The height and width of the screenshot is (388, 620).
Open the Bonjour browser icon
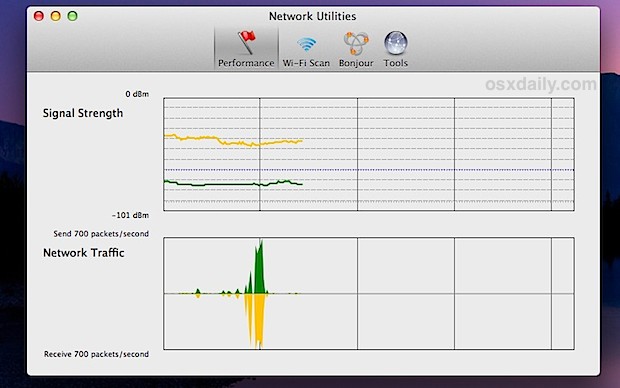[356, 43]
